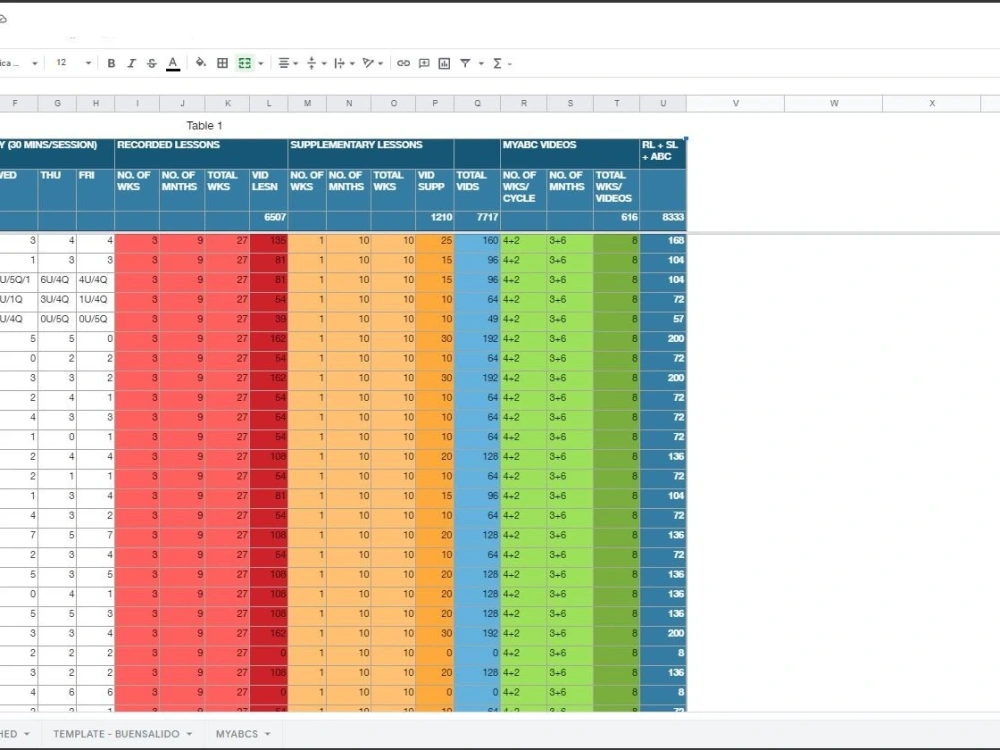Toggle bold formatting in the toolbar
Viewport: 1000px width, 750px height.
click(x=111, y=63)
